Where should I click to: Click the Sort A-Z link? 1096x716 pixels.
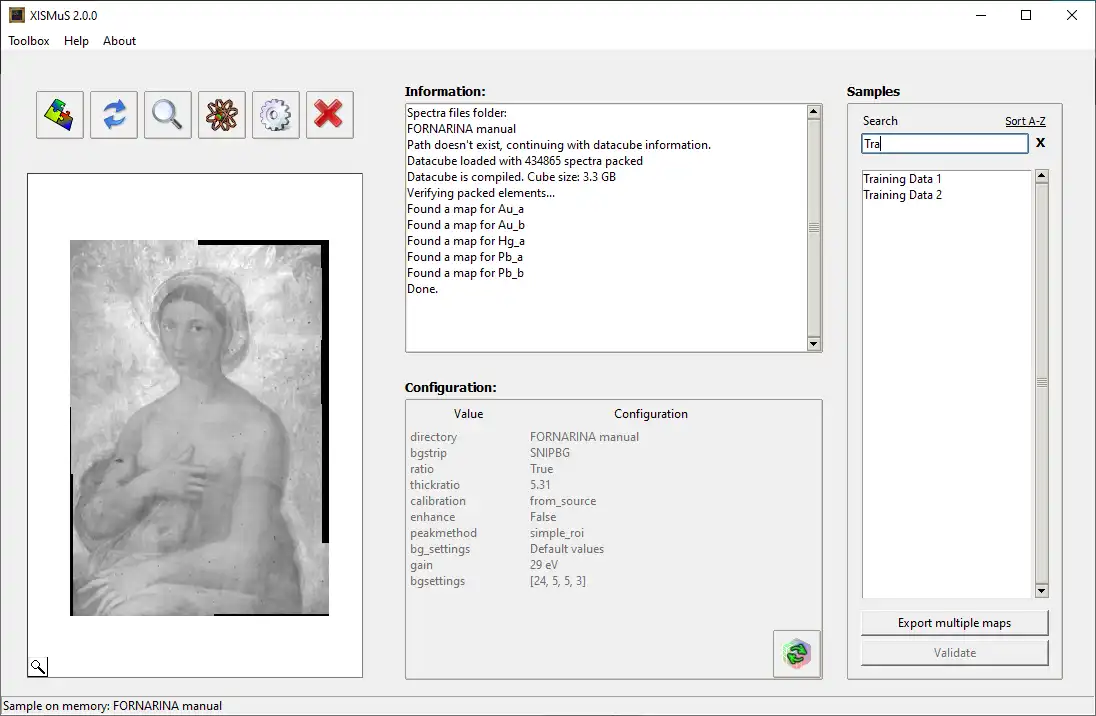click(1024, 120)
